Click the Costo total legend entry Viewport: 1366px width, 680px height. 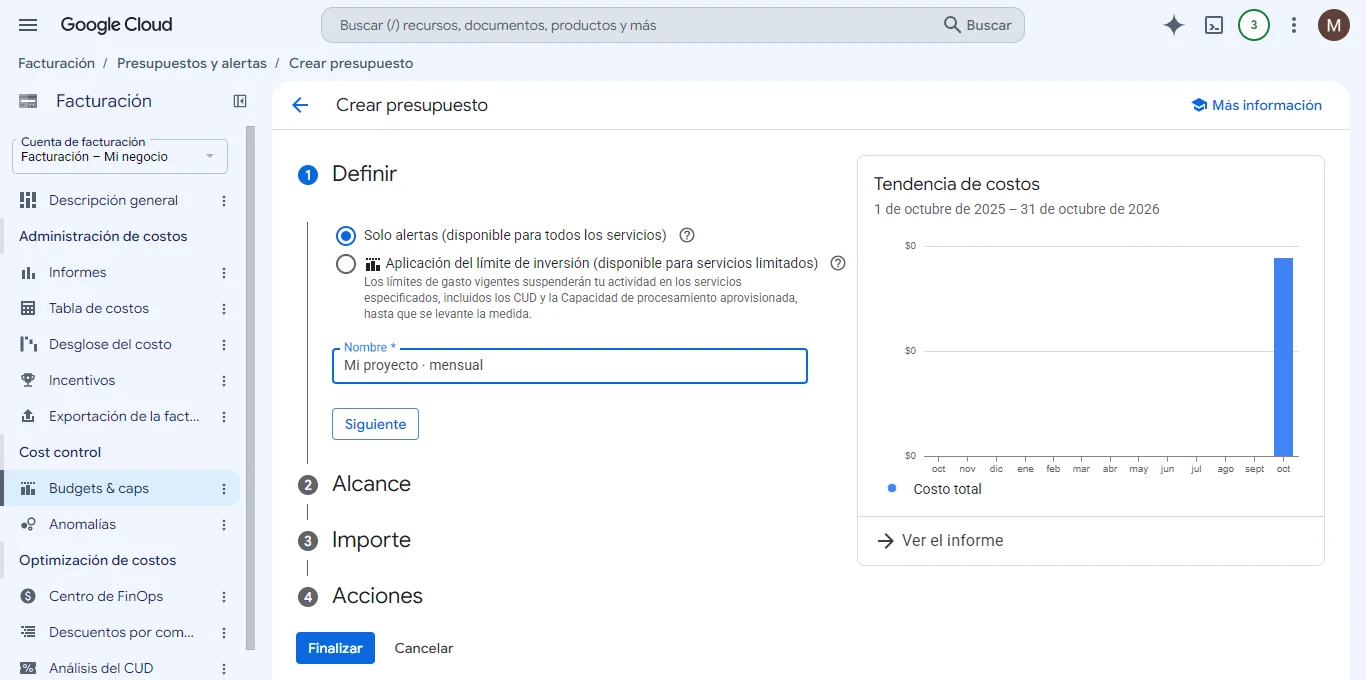click(x=935, y=489)
